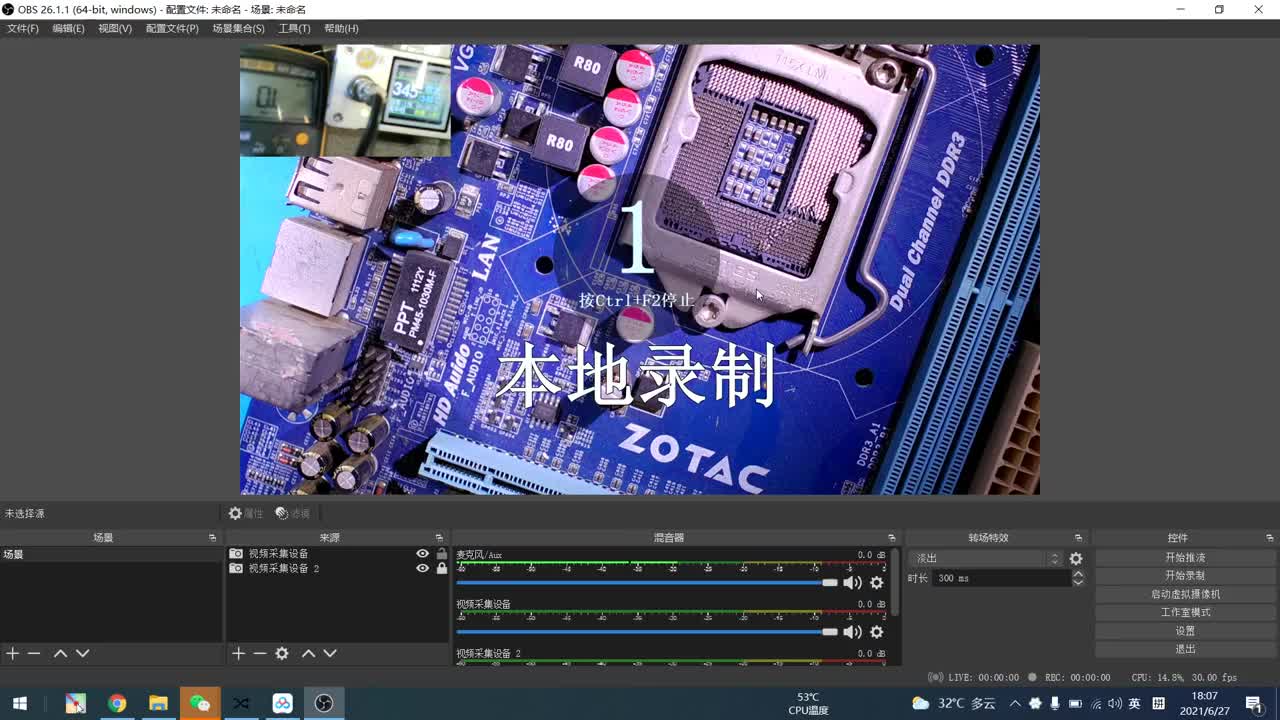Undock the 场景 panel
1280x720 pixels.
coord(212,538)
